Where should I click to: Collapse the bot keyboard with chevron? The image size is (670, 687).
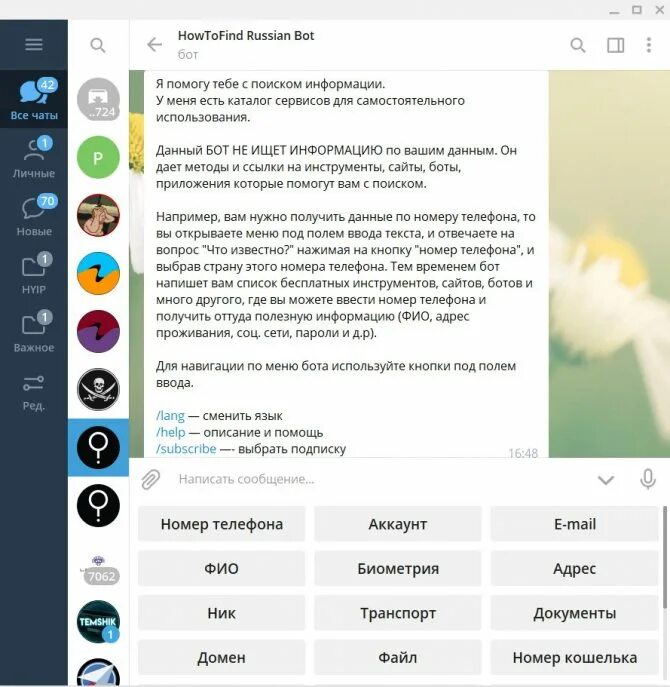point(606,480)
